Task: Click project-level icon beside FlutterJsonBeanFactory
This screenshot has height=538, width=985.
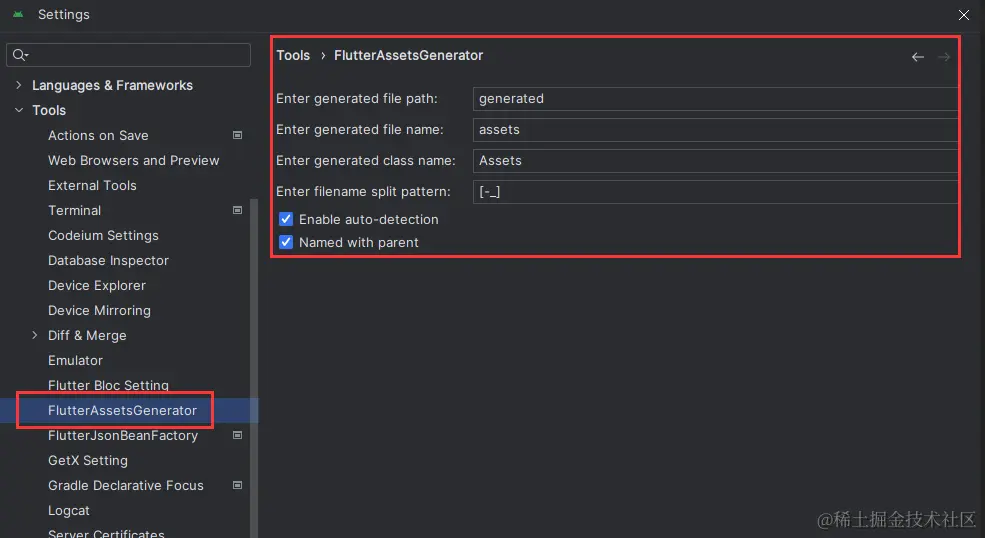Action: pyautogui.click(x=237, y=435)
